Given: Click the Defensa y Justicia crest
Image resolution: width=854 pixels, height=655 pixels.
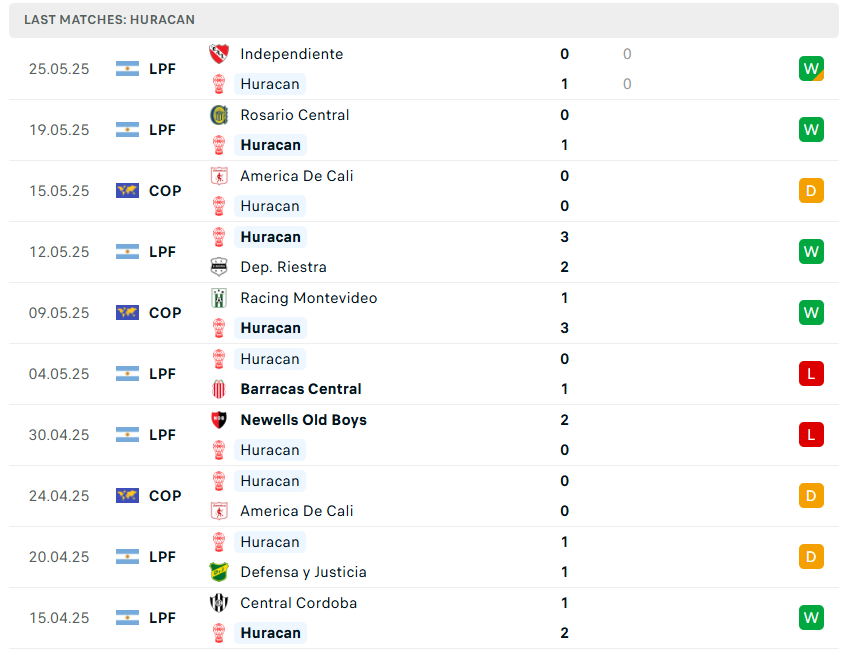Looking at the screenshot, I should click(x=218, y=572).
